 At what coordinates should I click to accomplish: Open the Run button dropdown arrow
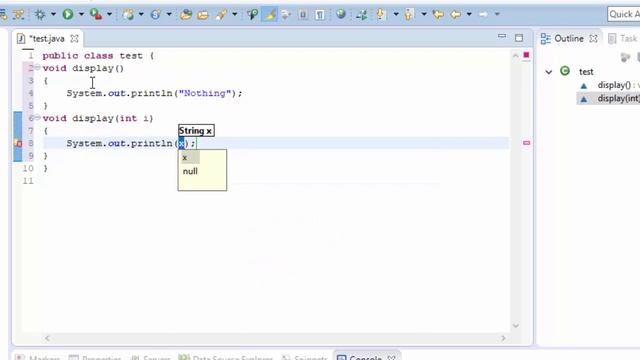point(81,15)
